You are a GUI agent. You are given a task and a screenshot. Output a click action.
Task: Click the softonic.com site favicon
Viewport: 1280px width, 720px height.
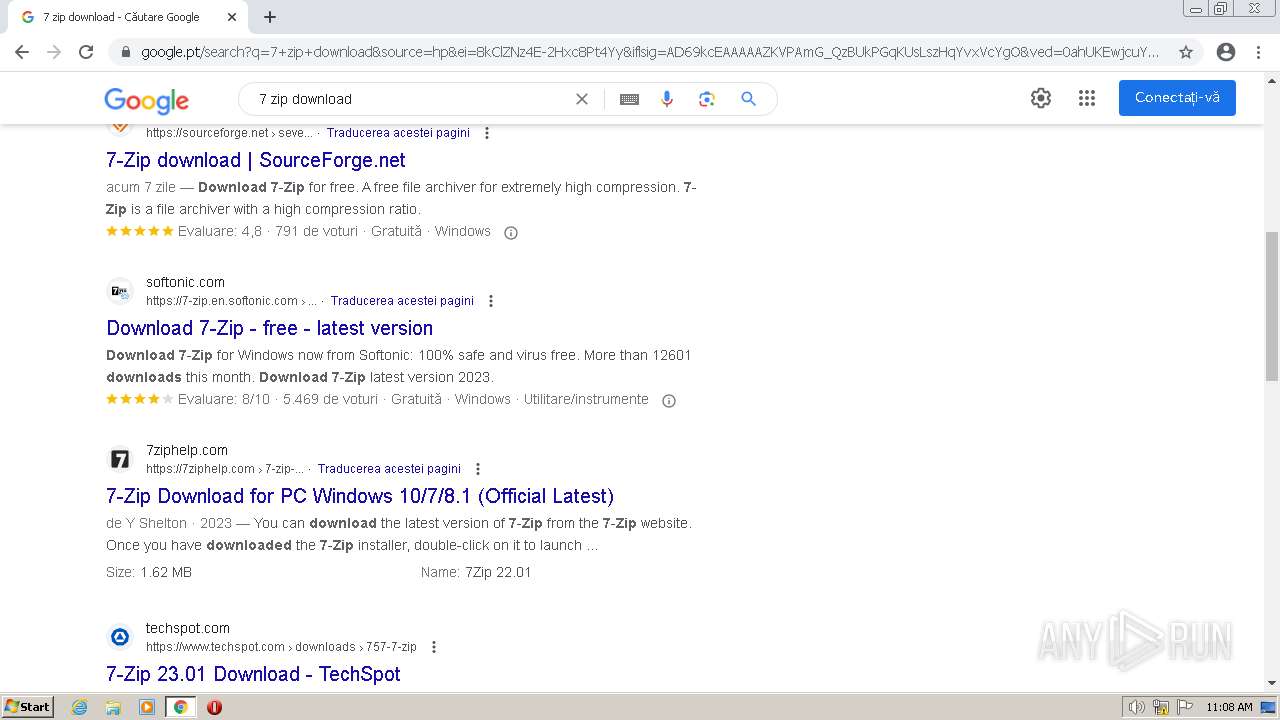120,291
